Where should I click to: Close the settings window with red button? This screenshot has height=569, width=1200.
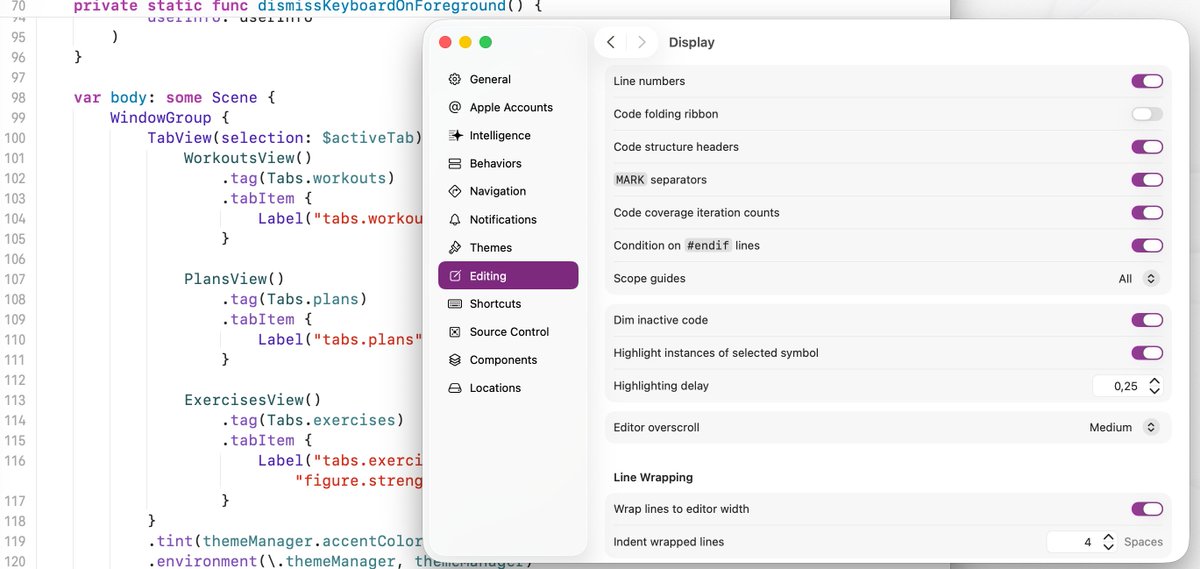[x=445, y=42]
